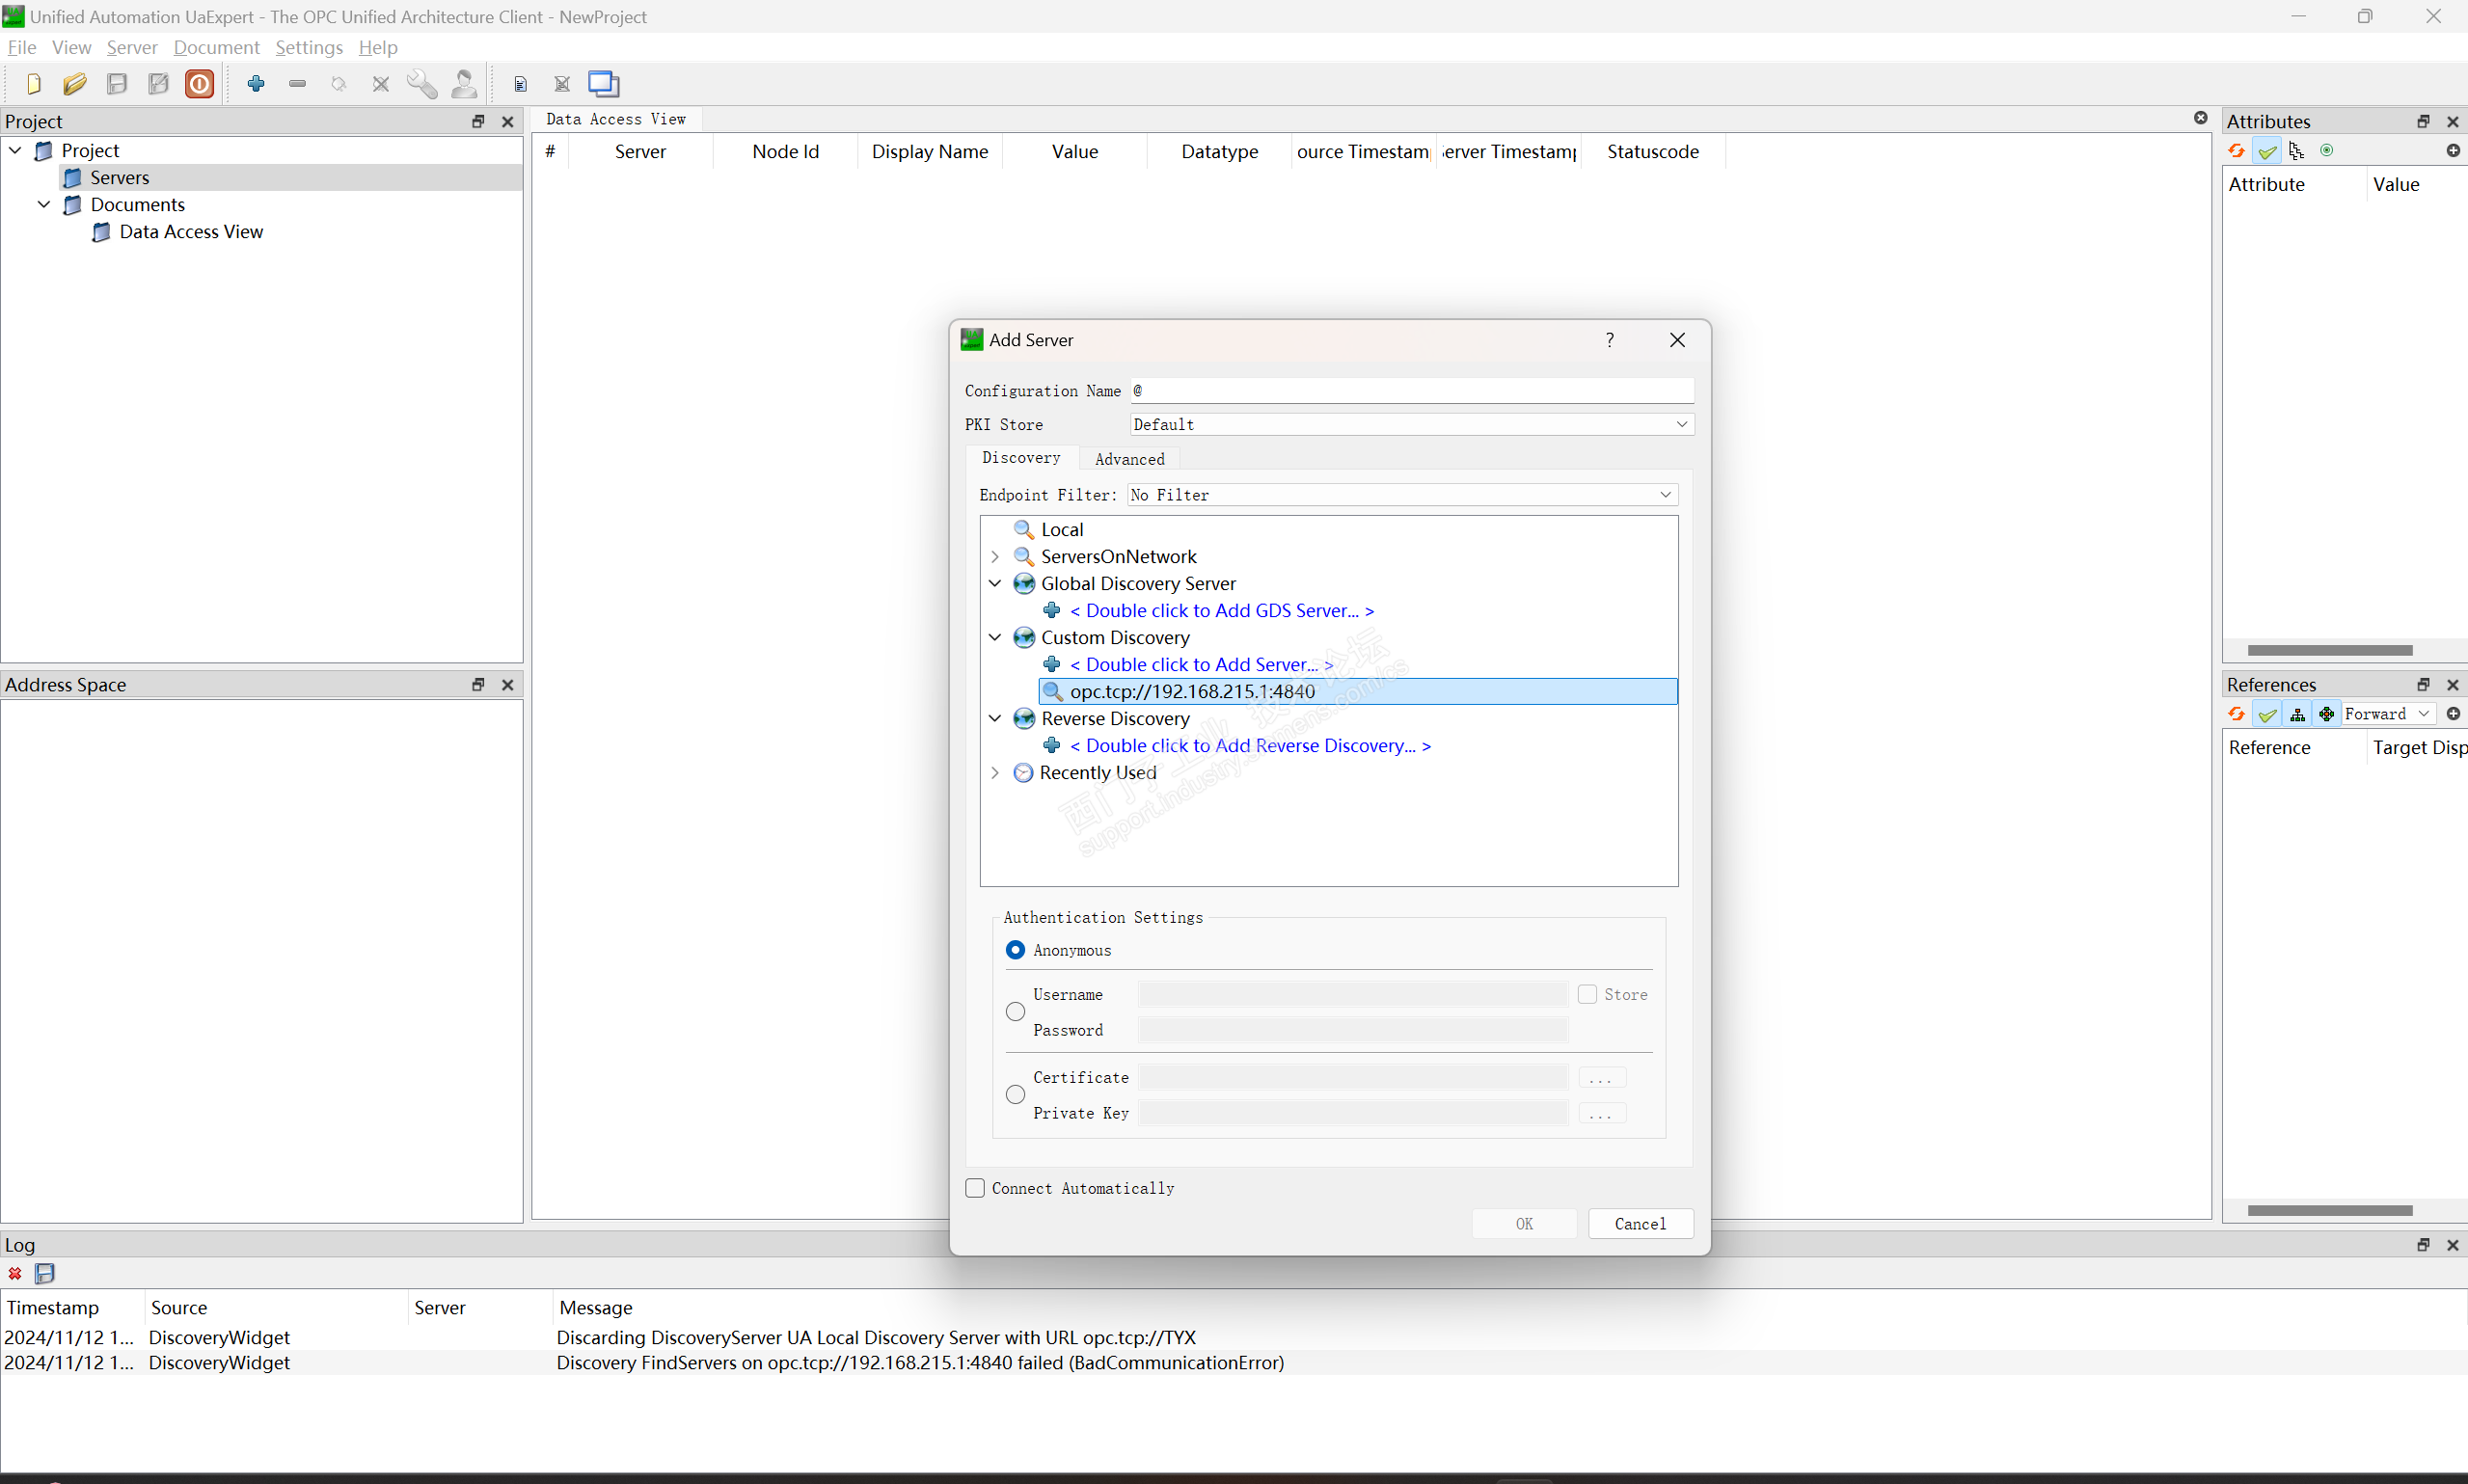Image resolution: width=2468 pixels, height=1484 pixels.
Task: Enable the Connect Automatically checkbox
Action: point(975,1188)
